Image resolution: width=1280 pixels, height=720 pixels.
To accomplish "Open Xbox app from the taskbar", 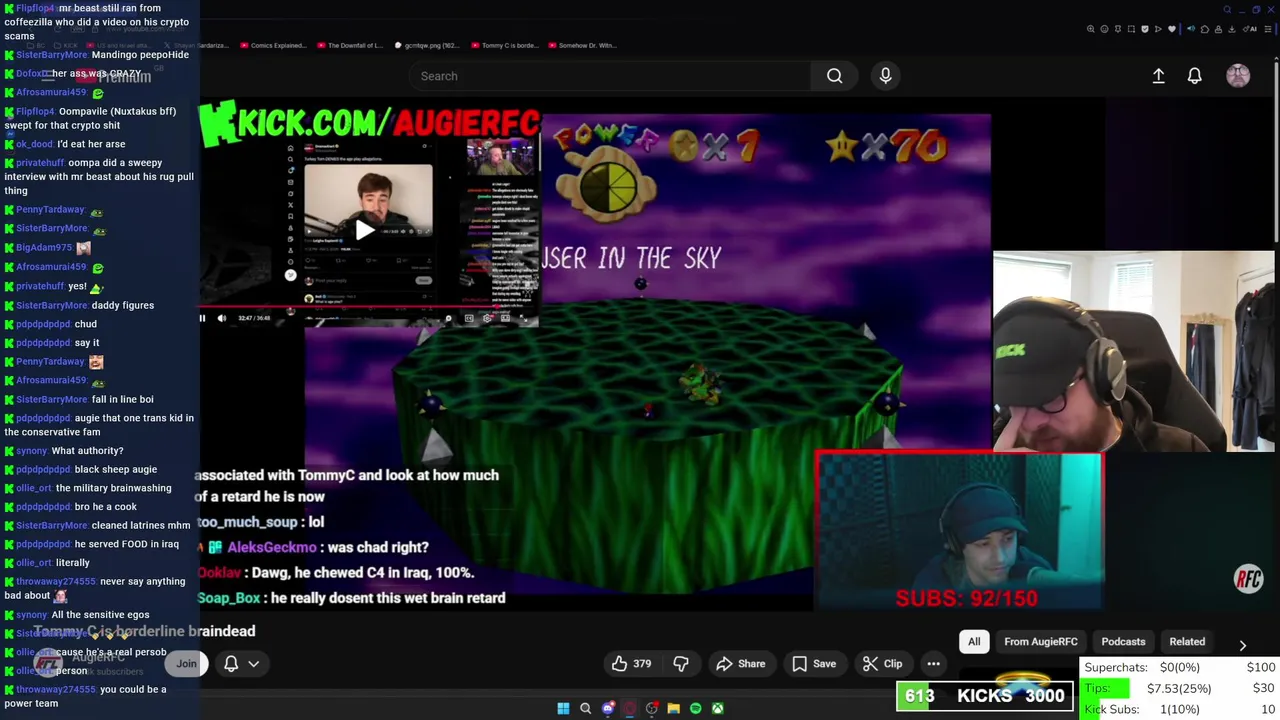I will click(x=717, y=708).
